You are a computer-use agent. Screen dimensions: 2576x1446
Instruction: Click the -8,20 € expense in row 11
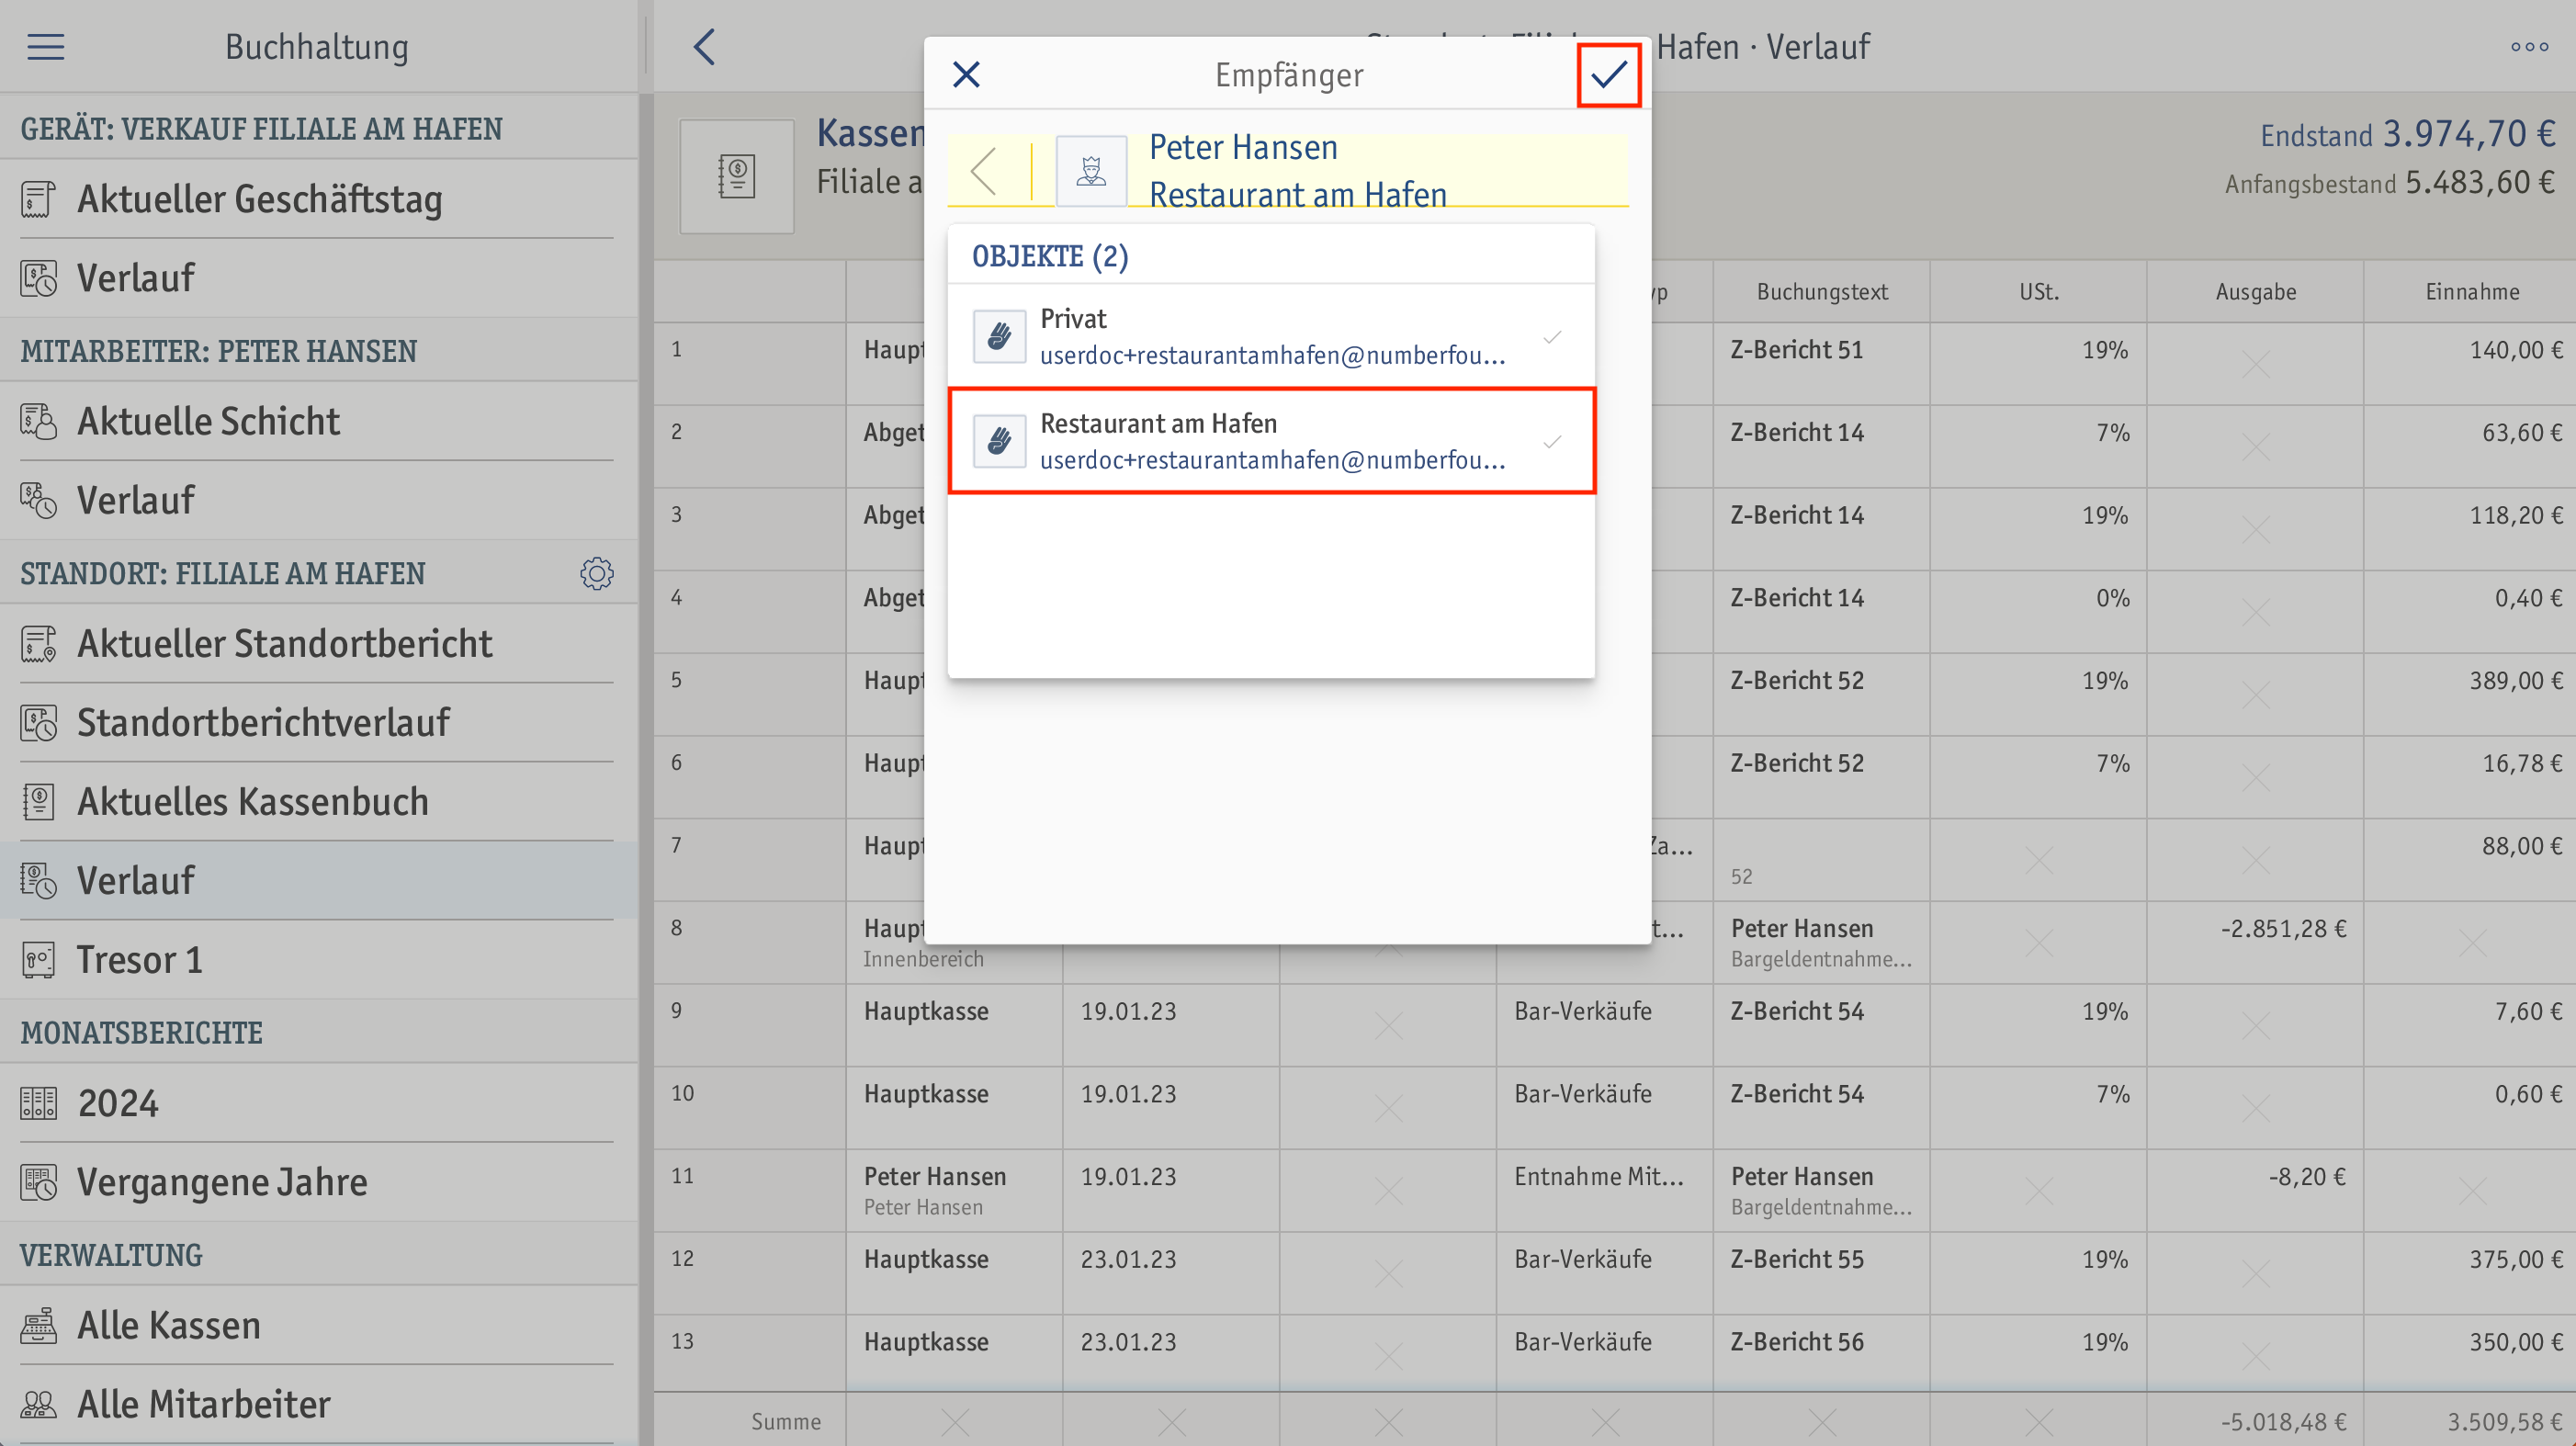2306,1177
